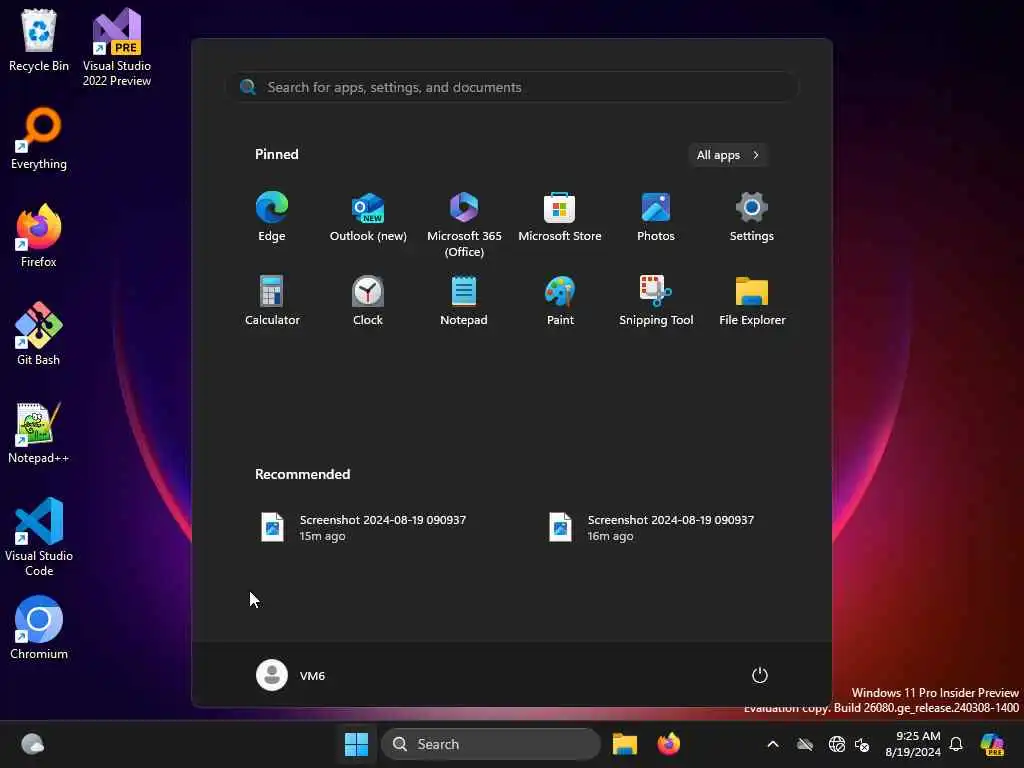Image resolution: width=1024 pixels, height=768 pixels.
Task: Launch Outlook (new) pinned app
Action: (368, 217)
